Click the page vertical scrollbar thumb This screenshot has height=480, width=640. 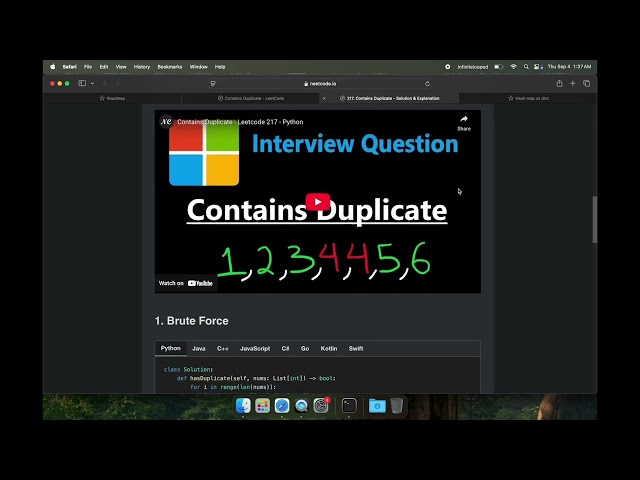tap(595, 220)
